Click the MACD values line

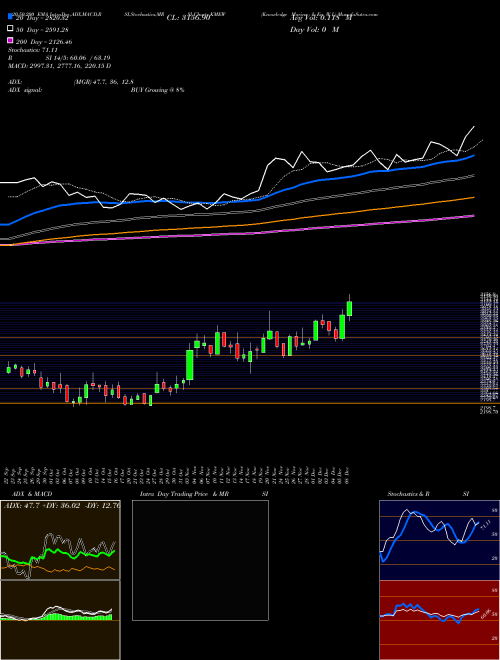click(60, 66)
